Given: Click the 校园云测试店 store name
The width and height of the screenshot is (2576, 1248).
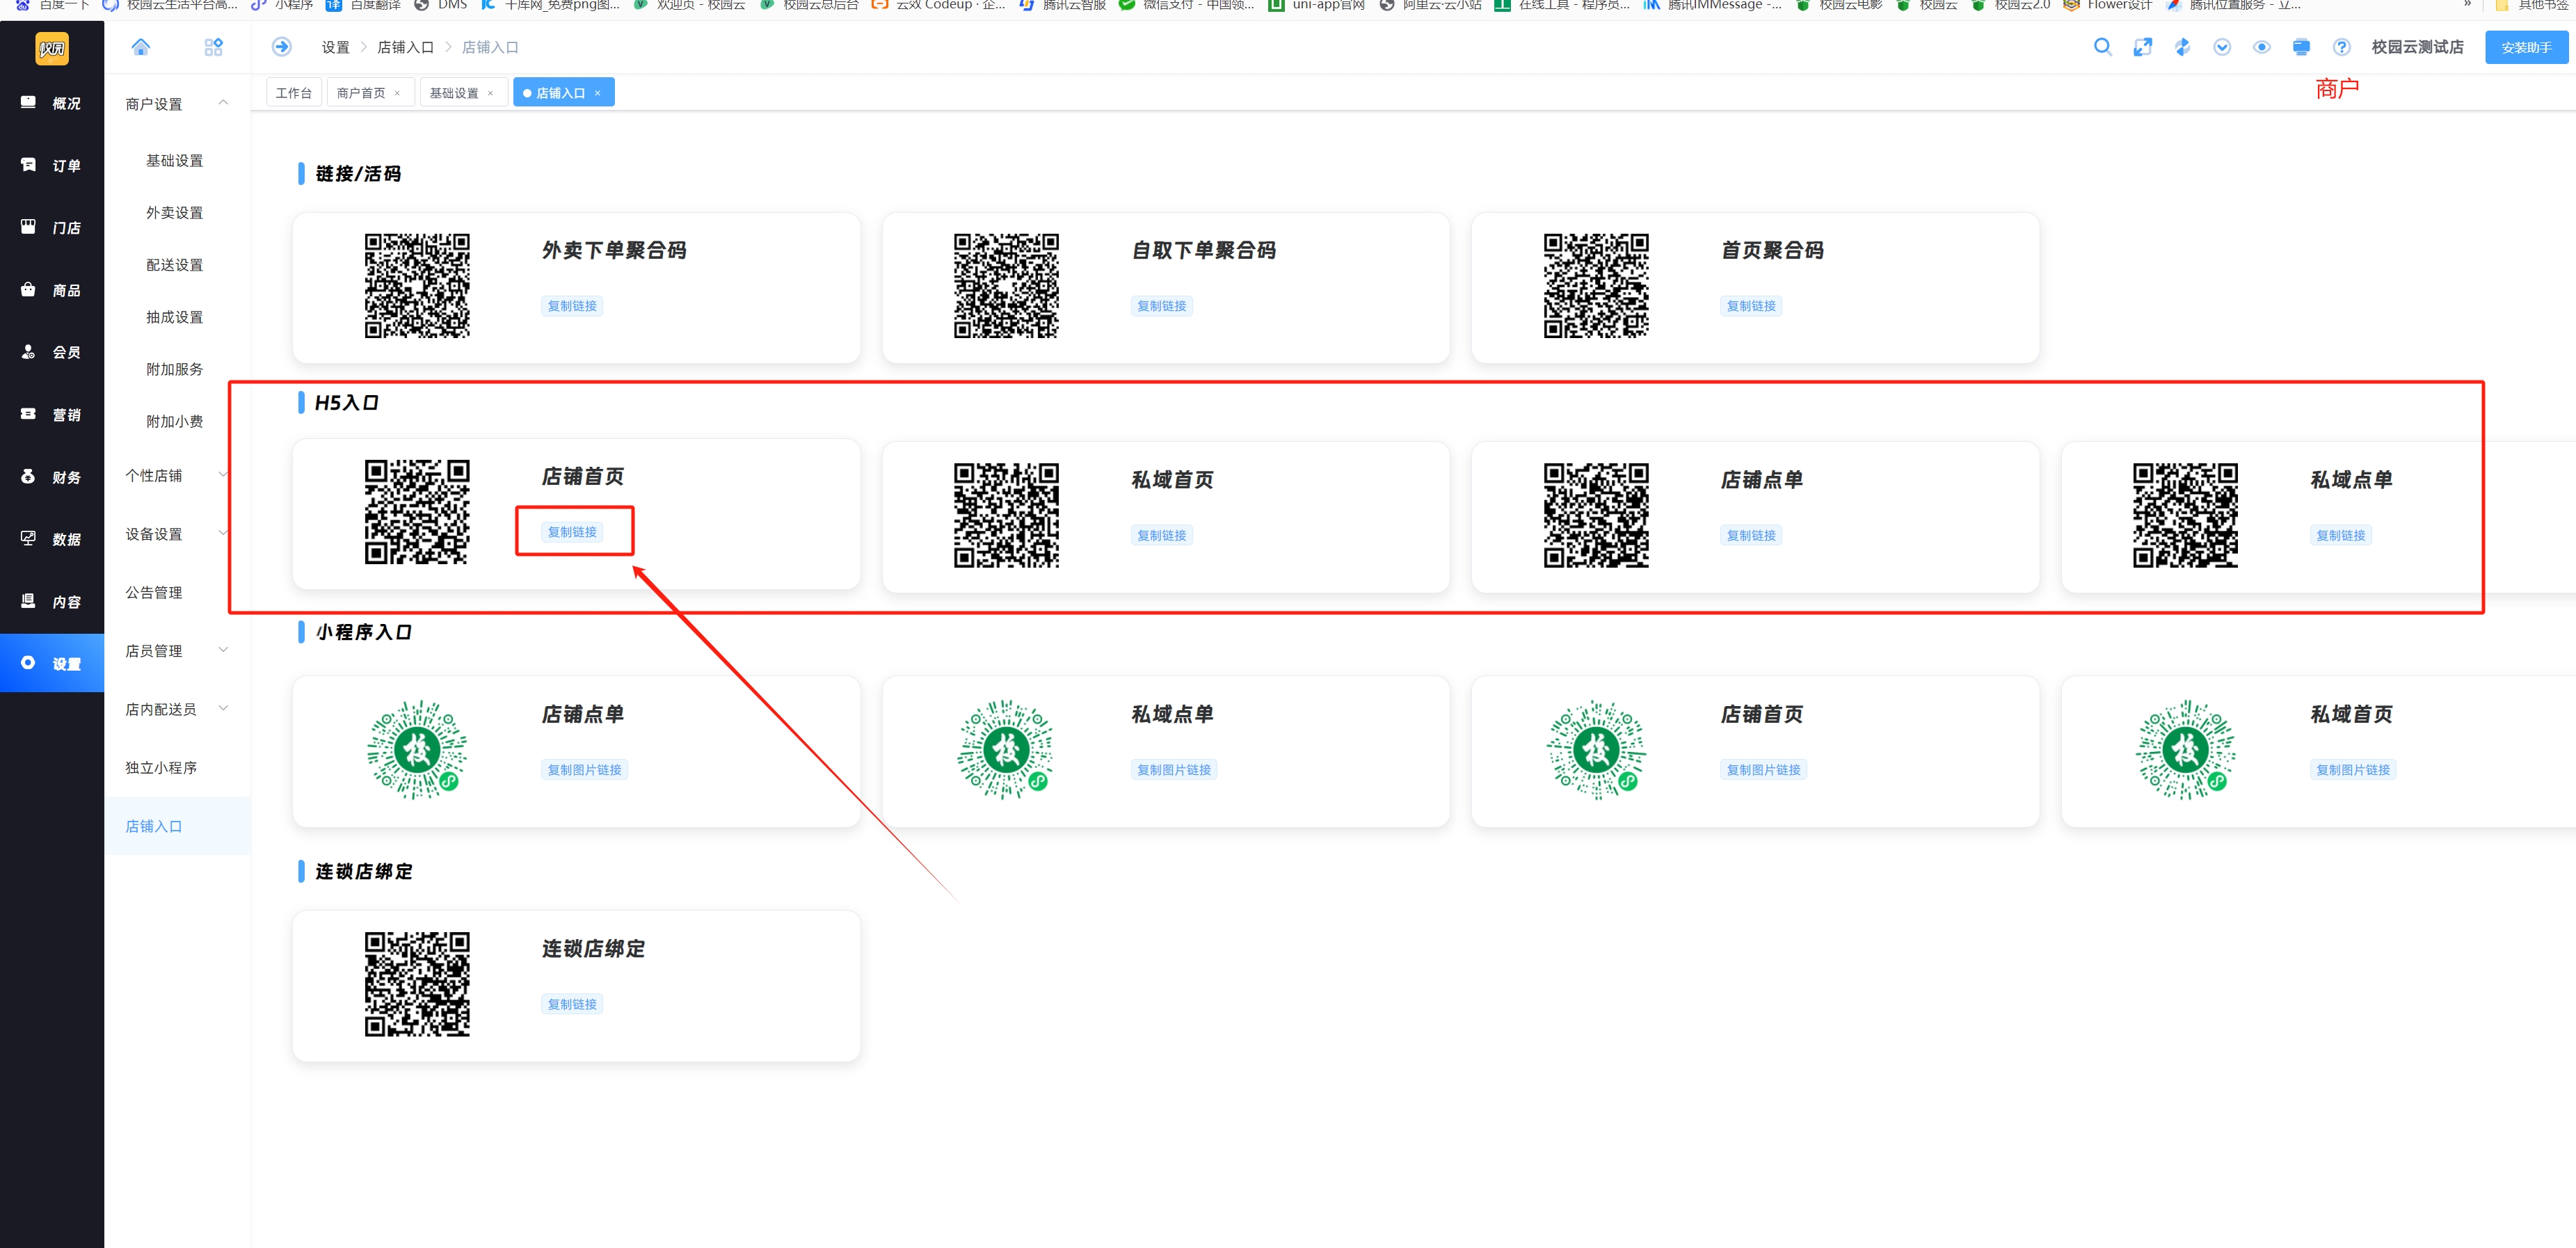Looking at the screenshot, I should [x=2417, y=47].
